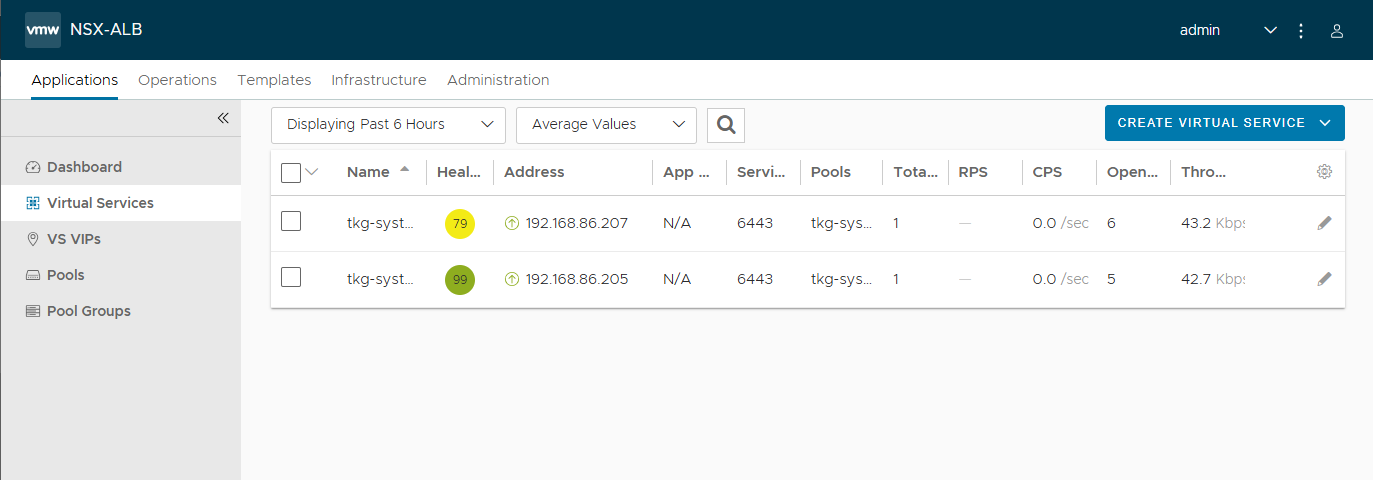Click open connections value 6

(1112, 223)
